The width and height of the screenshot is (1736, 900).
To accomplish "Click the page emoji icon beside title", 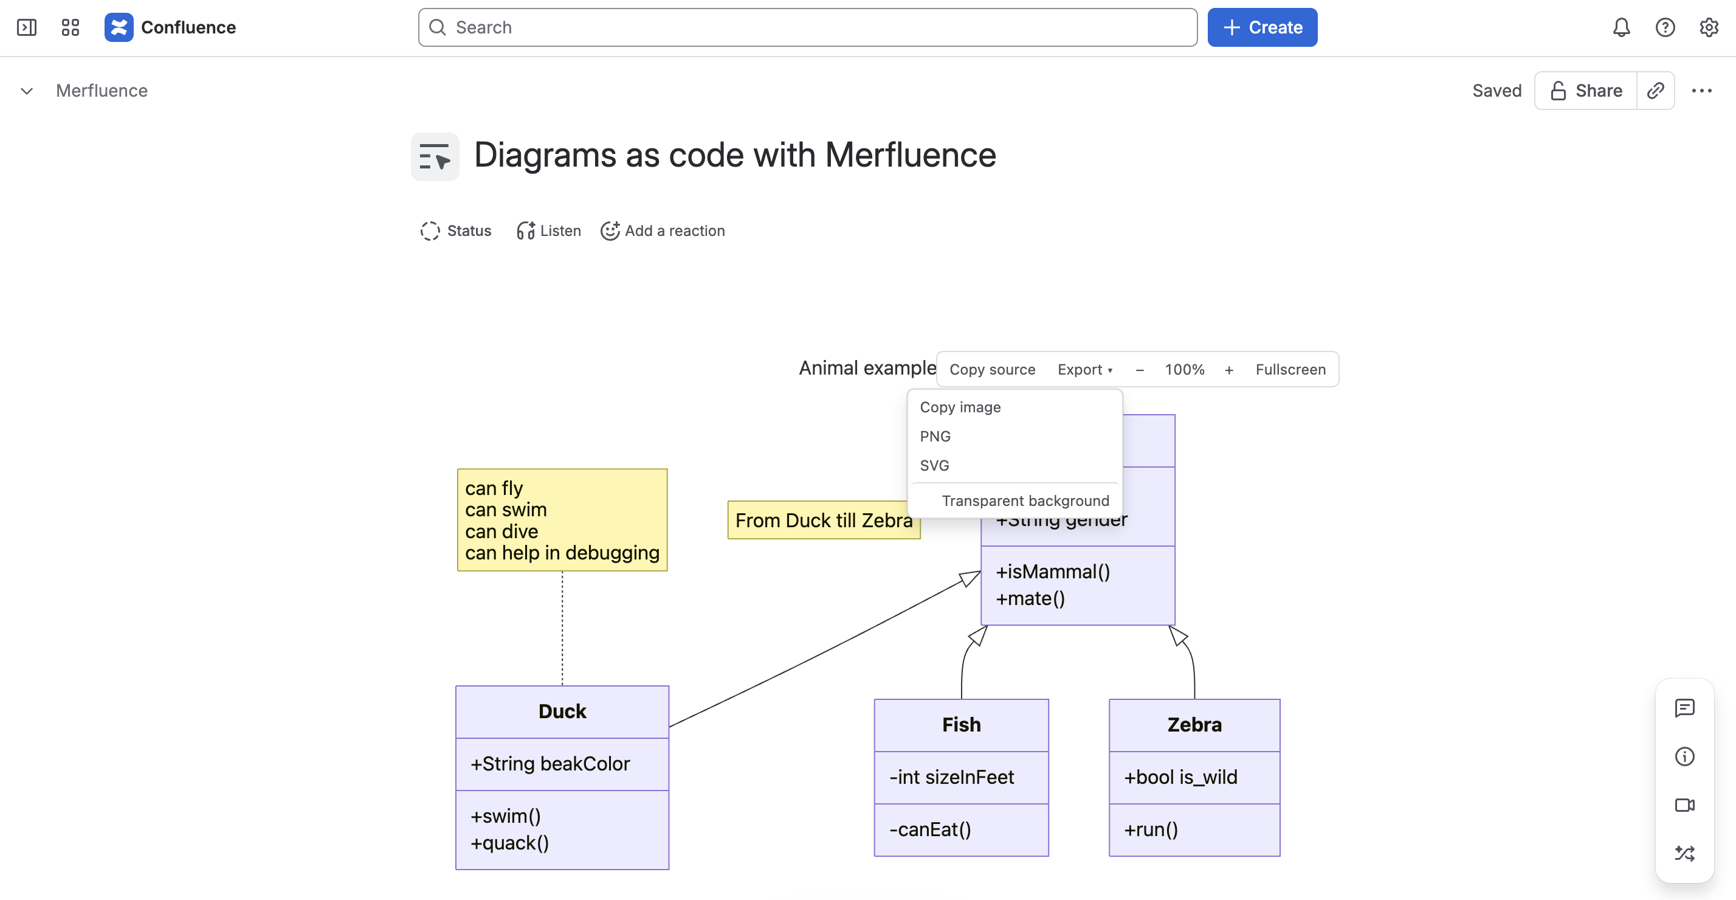I will (x=435, y=157).
